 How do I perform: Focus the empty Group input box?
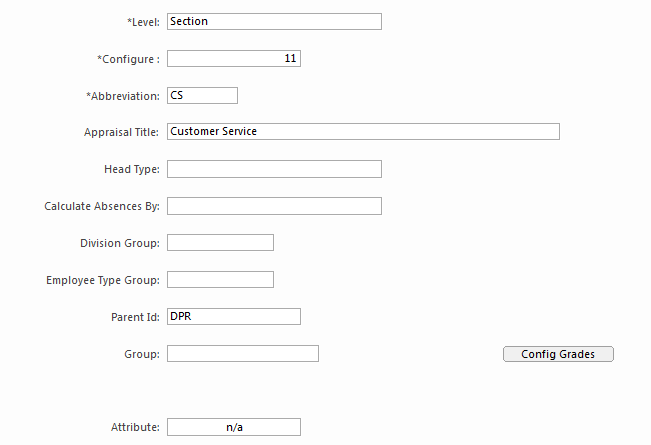(x=242, y=354)
